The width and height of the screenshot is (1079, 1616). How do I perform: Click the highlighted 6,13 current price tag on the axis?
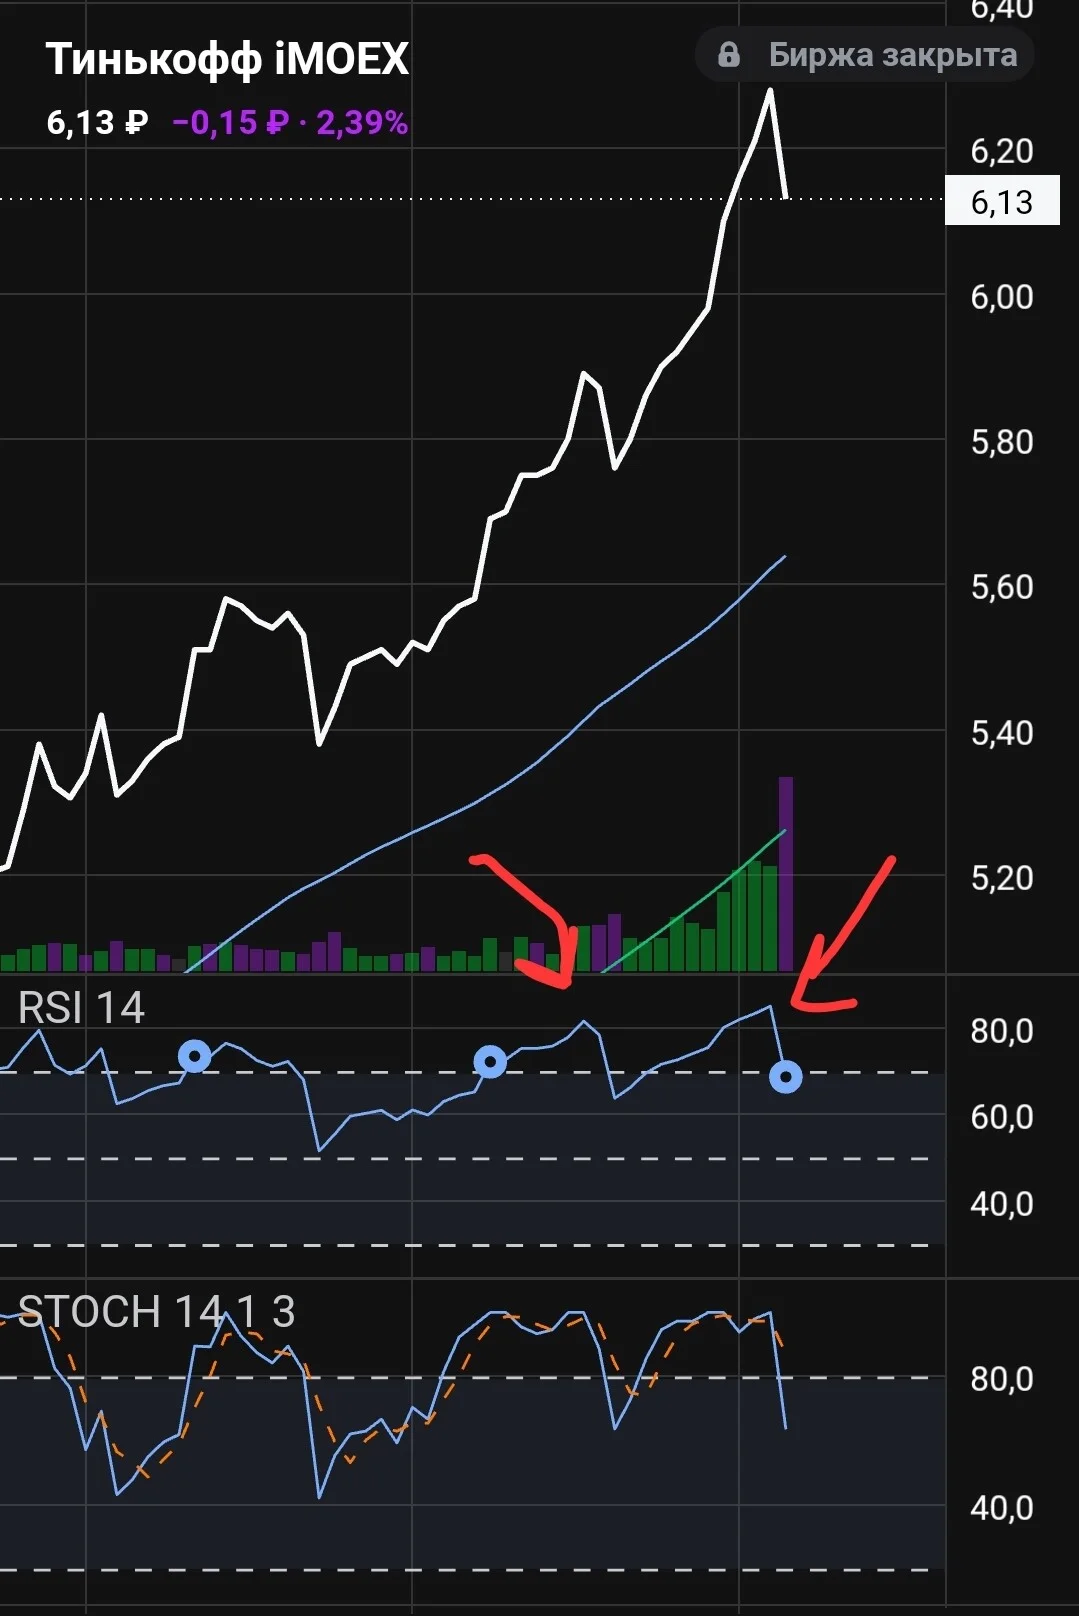click(x=1002, y=202)
